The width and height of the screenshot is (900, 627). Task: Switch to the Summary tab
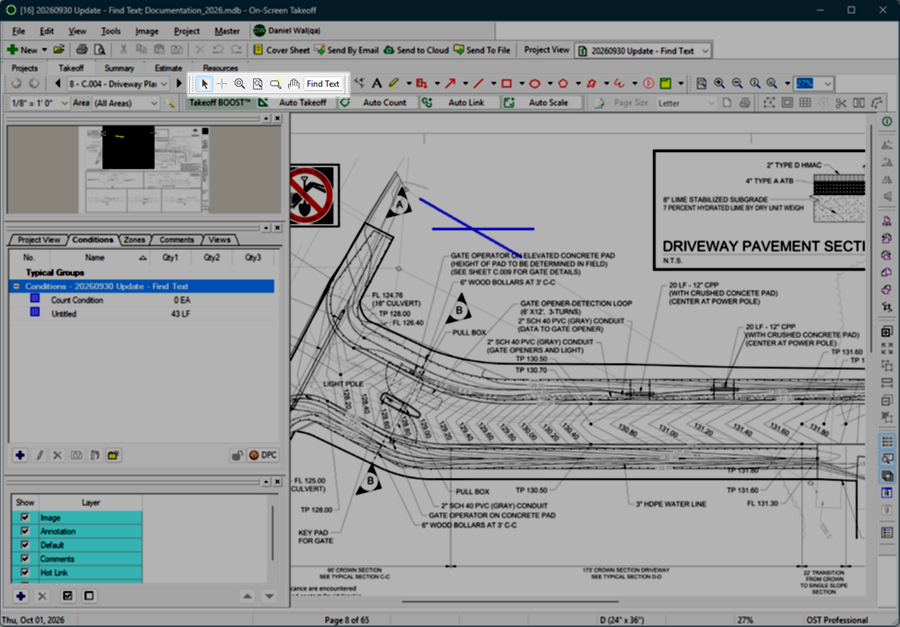coord(119,68)
